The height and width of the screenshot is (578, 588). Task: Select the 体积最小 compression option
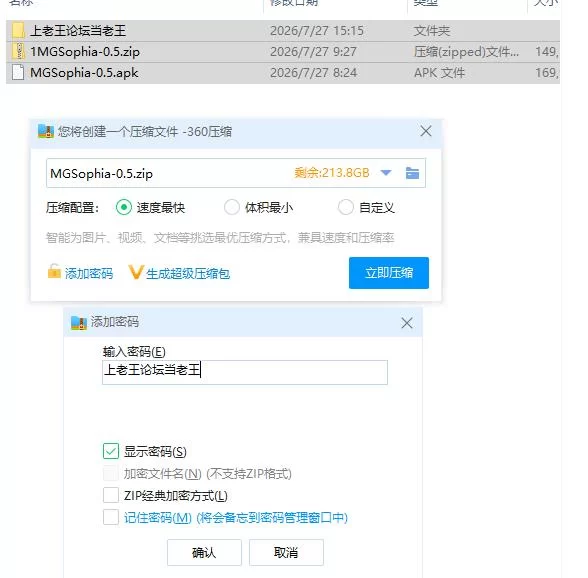(232, 207)
